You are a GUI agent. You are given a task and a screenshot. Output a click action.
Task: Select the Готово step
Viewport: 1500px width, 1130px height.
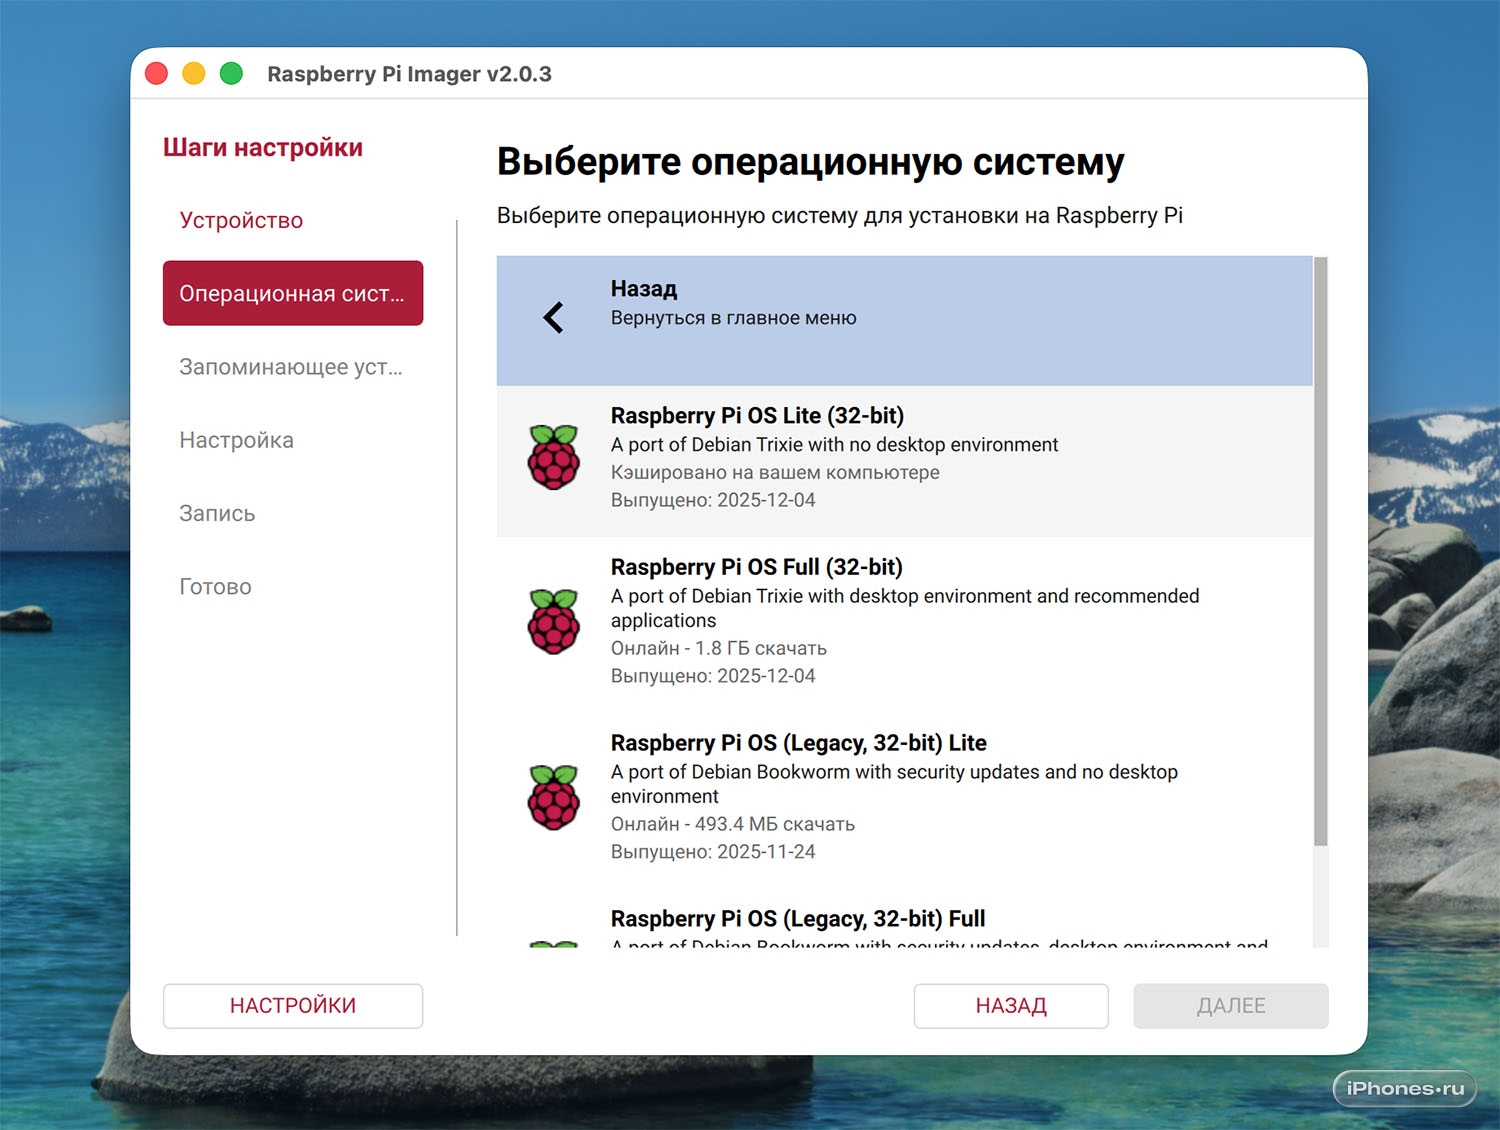[x=215, y=586]
